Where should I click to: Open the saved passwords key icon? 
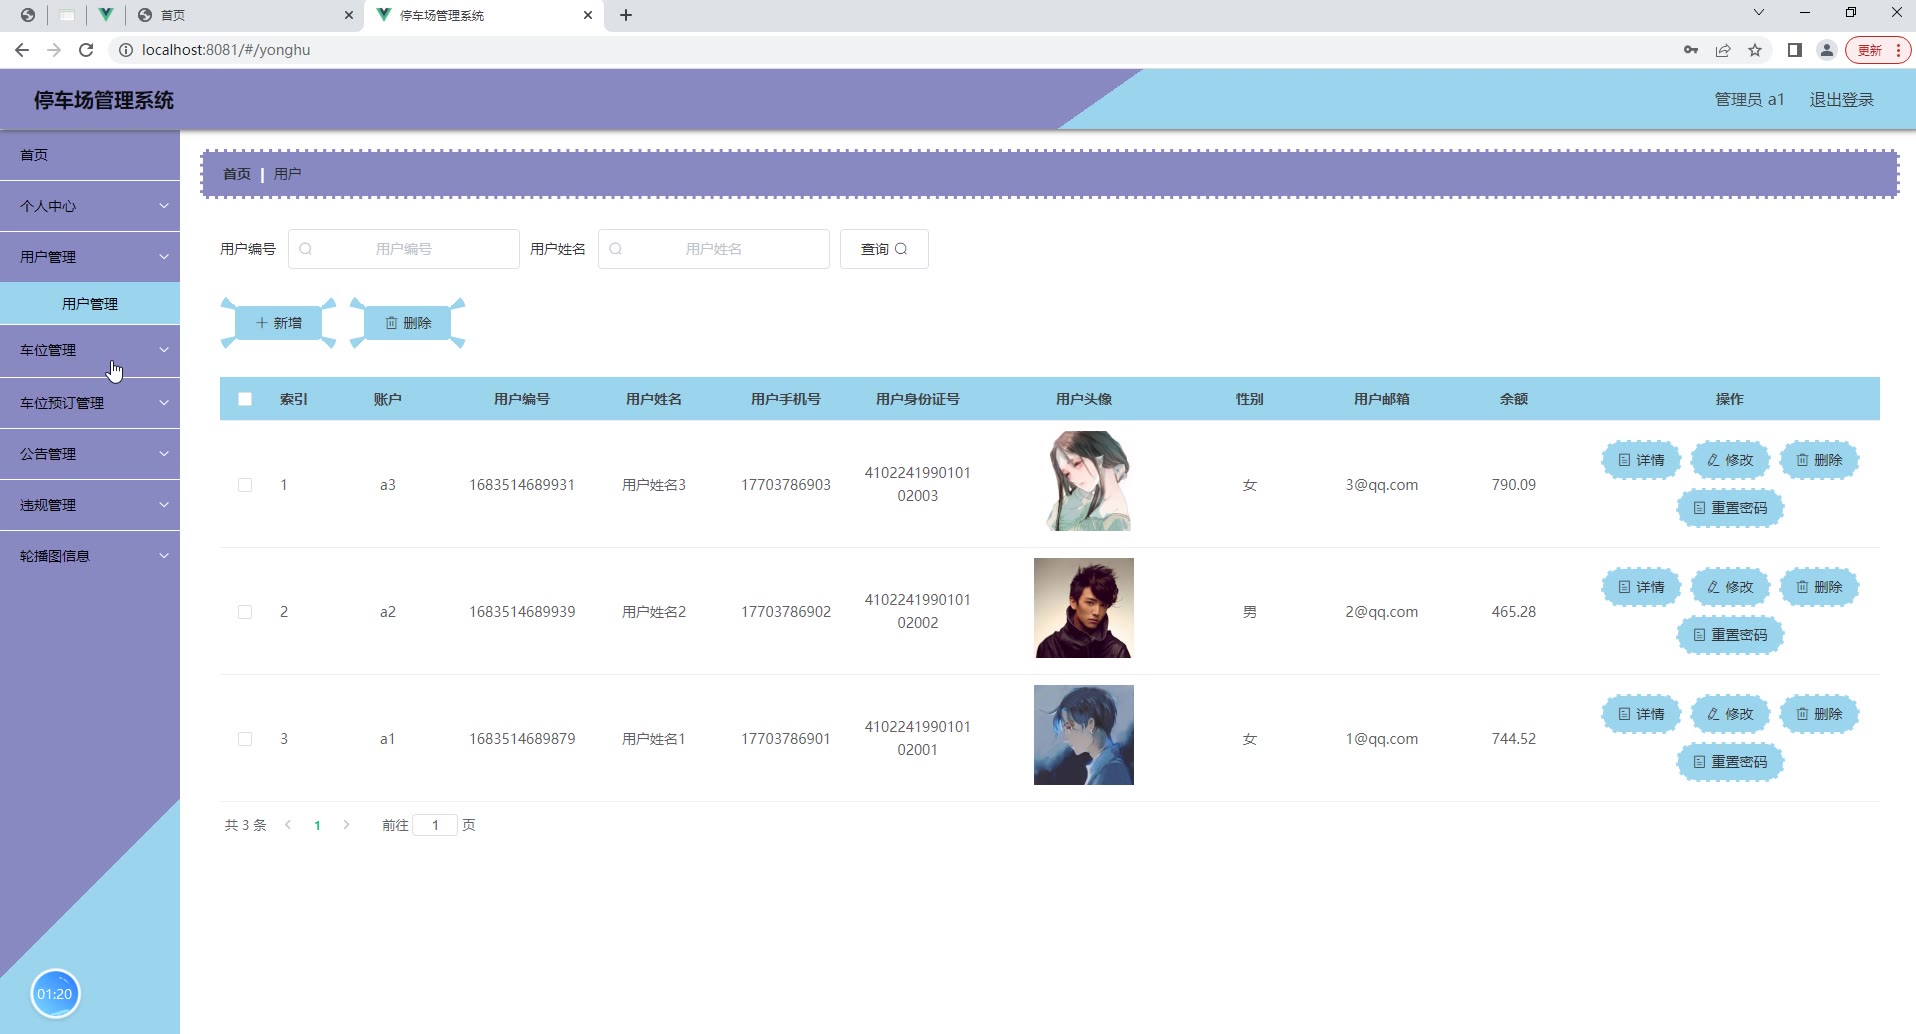point(1691,50)
